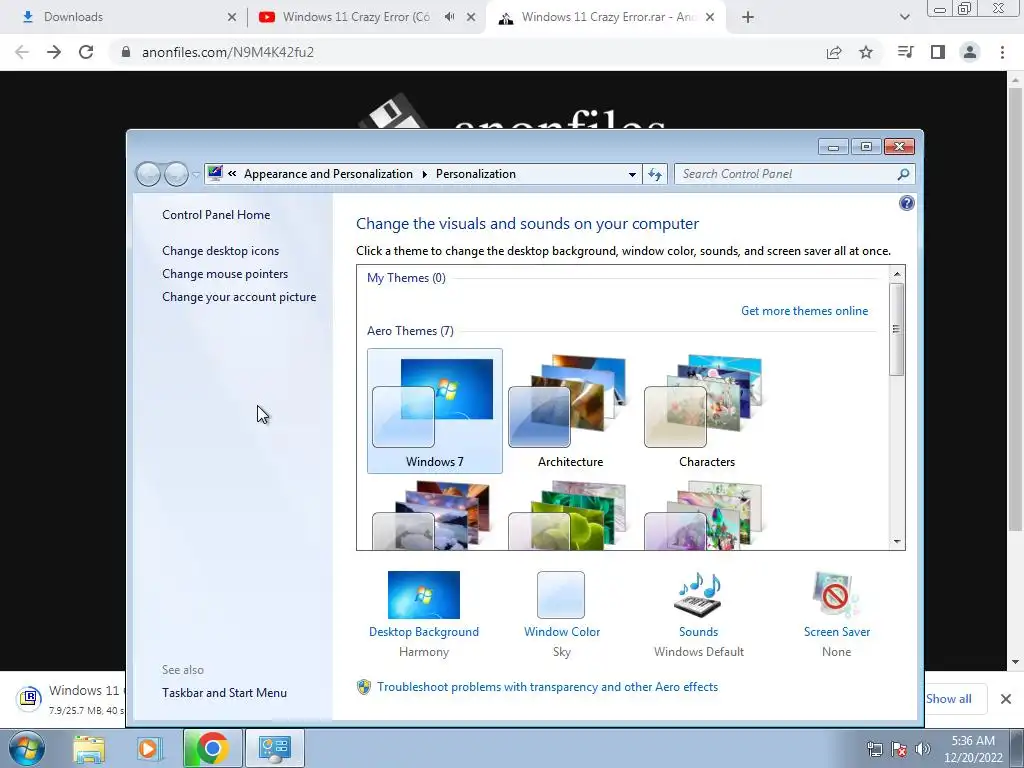Go forward in Control Panel window
The image size is (1024, 768).
click(x=176, y=174)
